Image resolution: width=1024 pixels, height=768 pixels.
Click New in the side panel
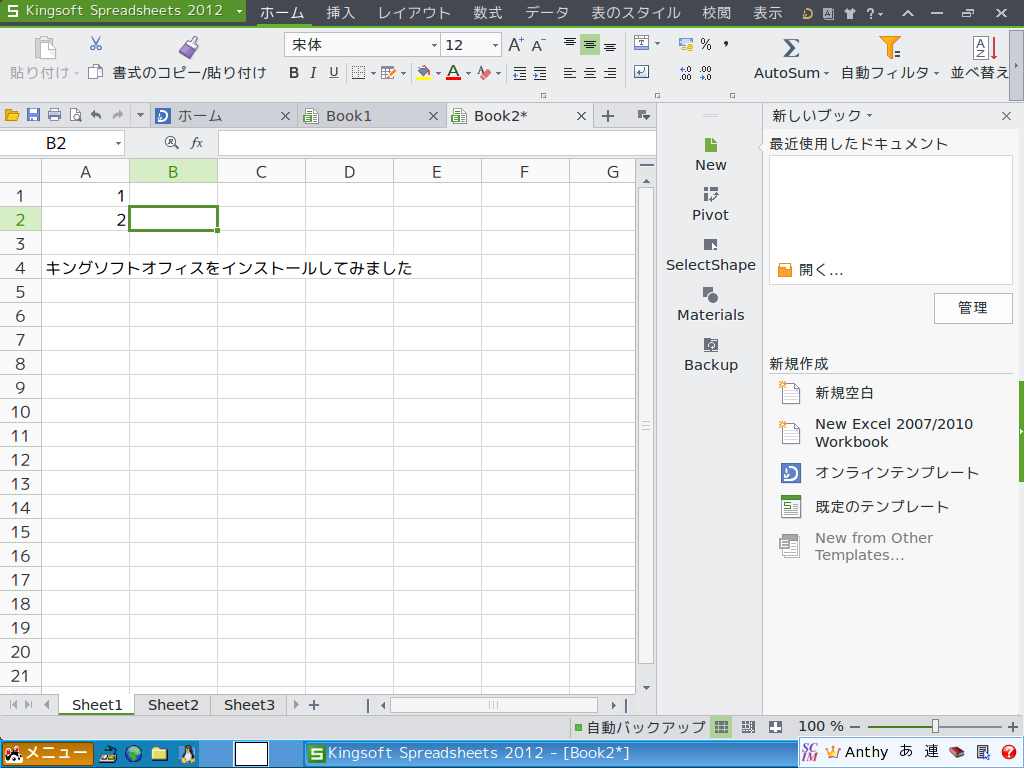click(711, 155)
